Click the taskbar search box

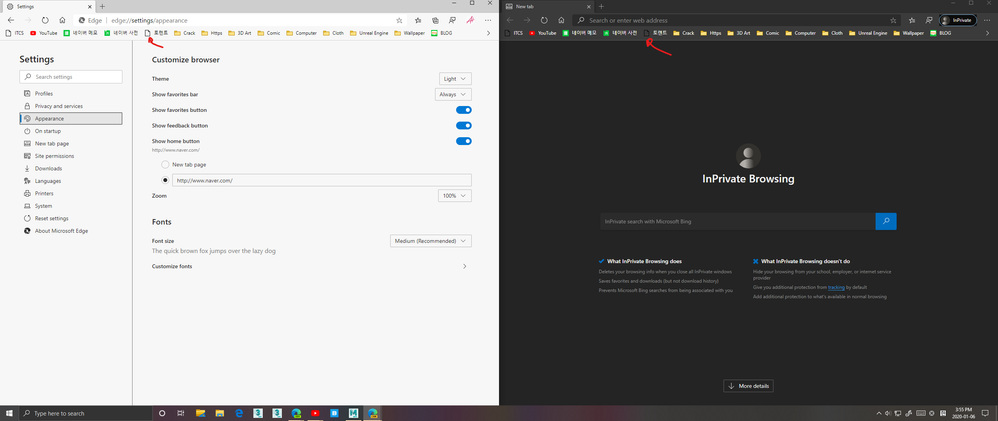click(85, 413)
